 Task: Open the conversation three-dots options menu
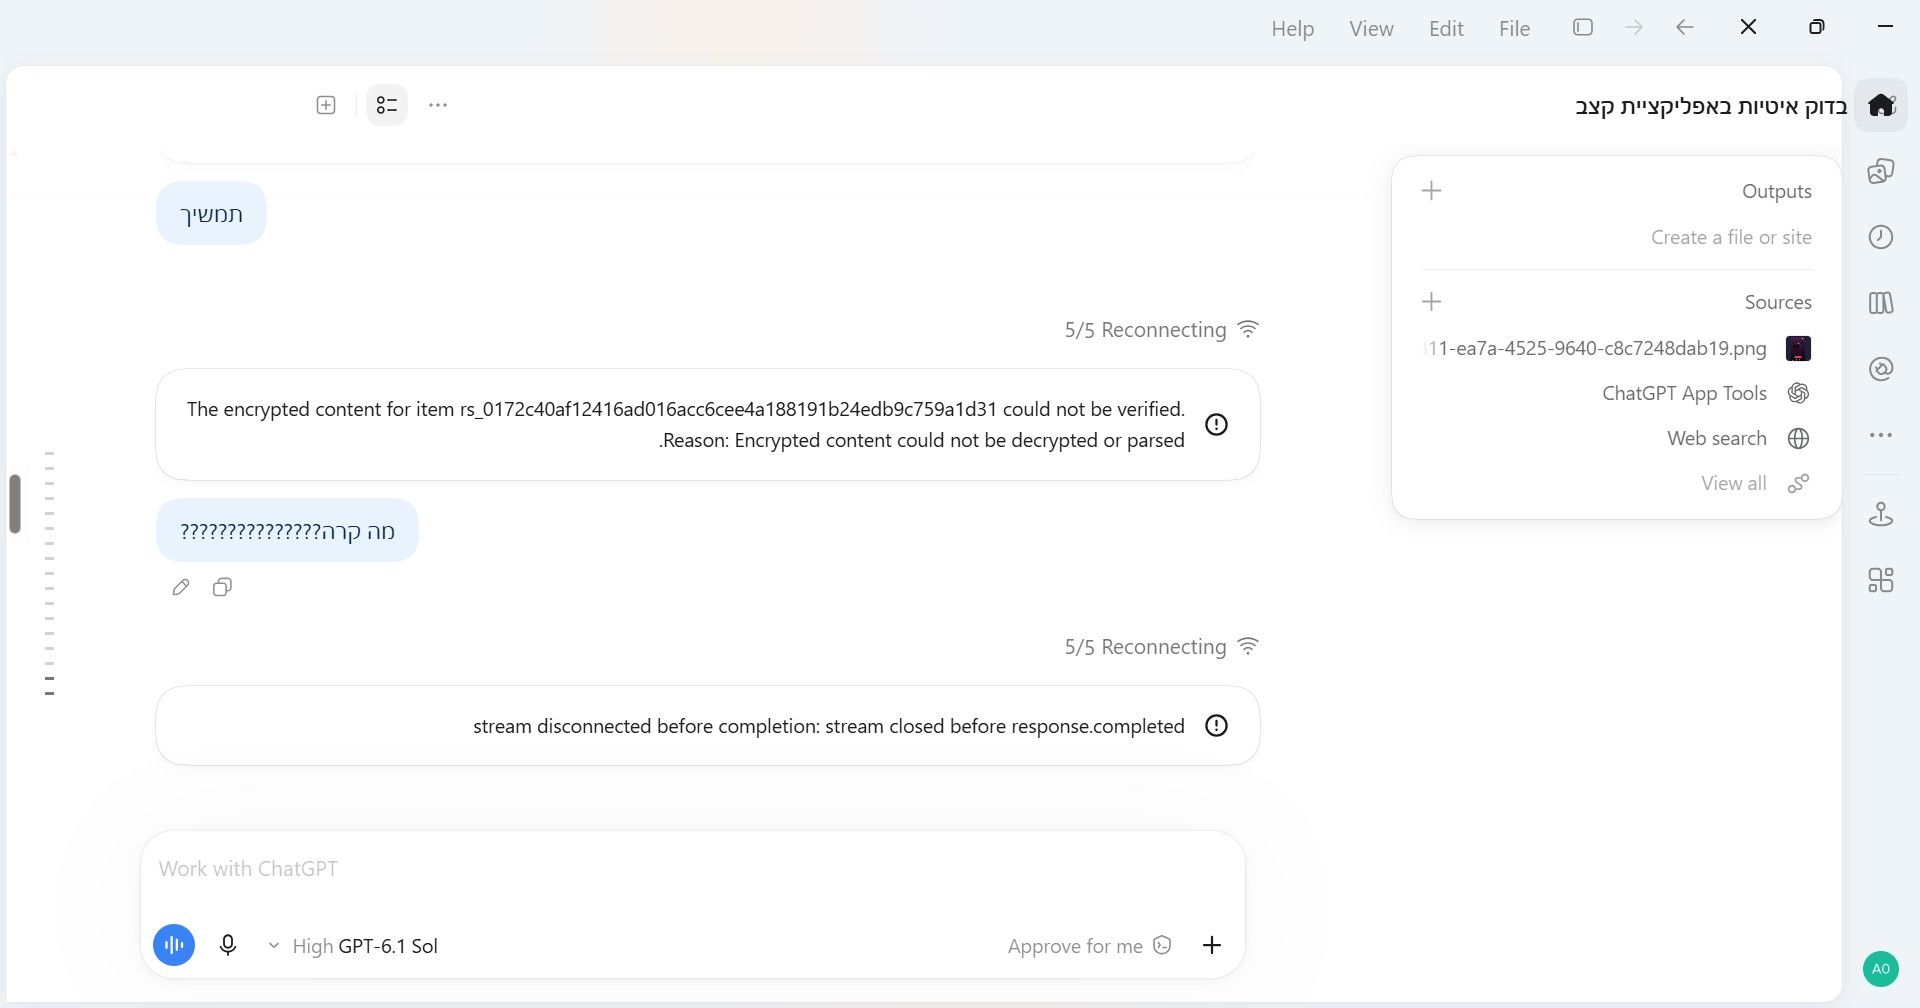[438, 105]
